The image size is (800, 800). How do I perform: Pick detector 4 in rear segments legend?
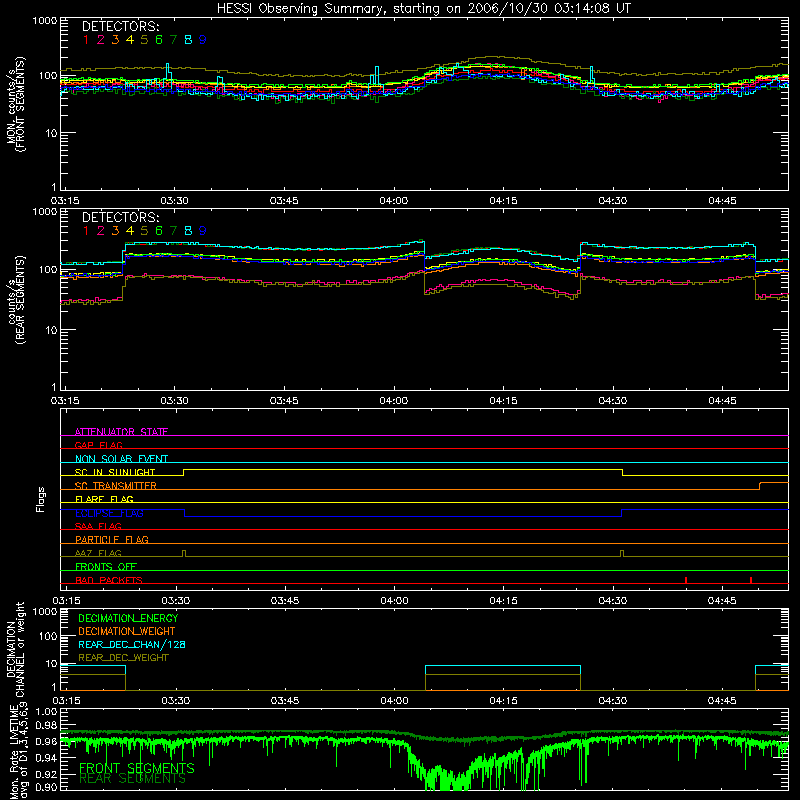pyautogui.click(x=130, y=231)
